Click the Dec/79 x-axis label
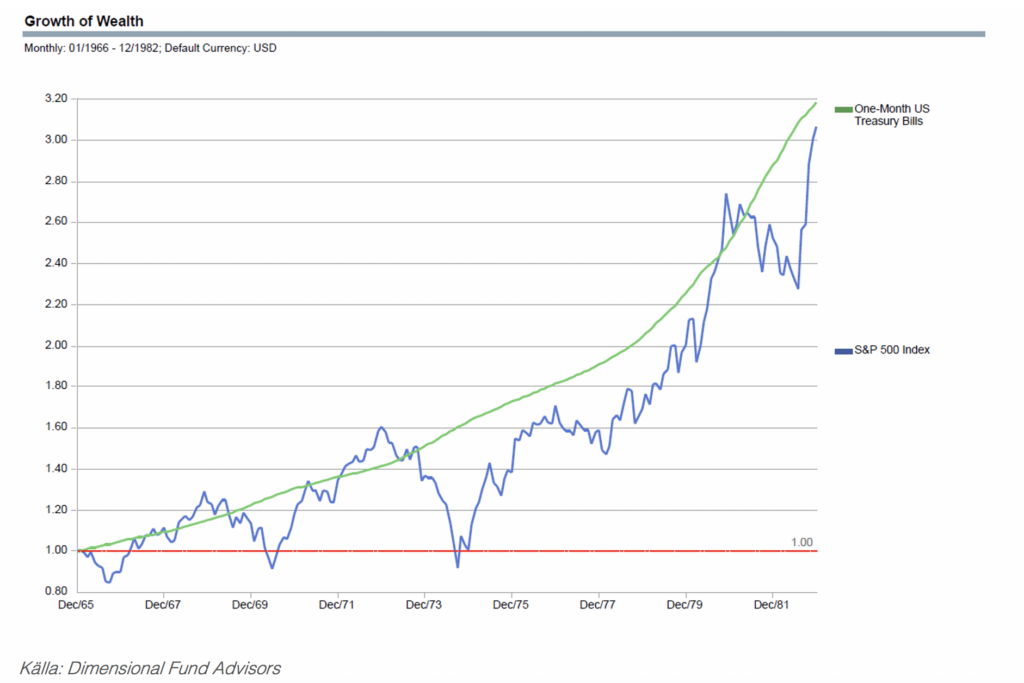 [x=685, y=605]
